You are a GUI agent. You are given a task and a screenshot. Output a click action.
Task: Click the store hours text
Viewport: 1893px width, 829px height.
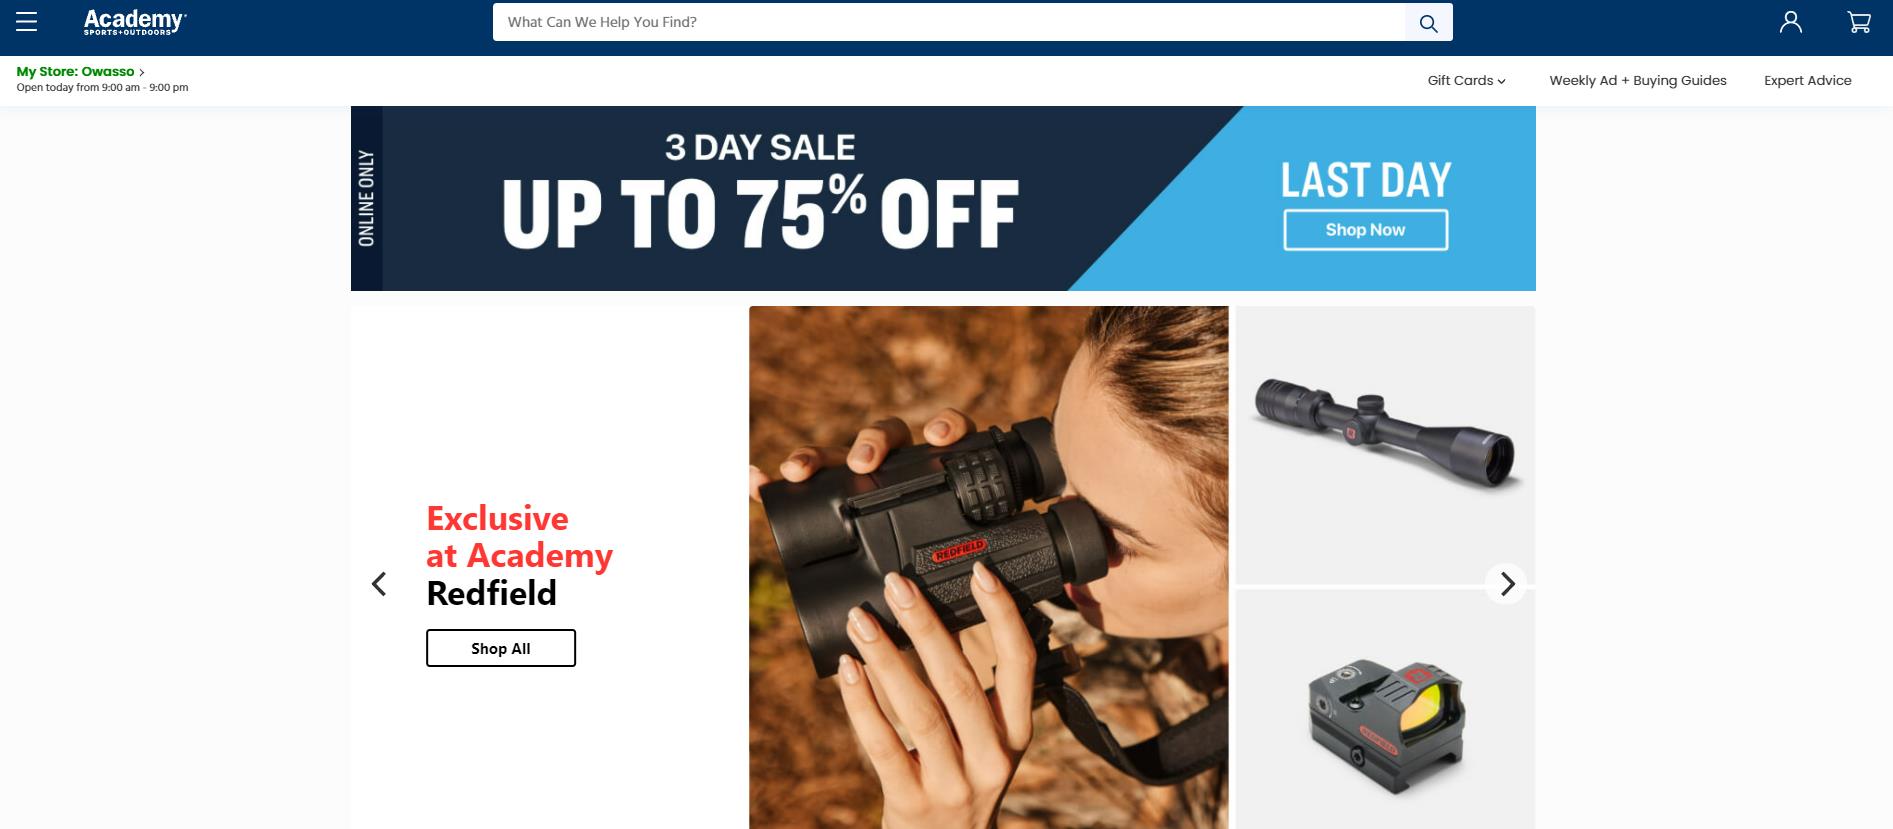click(x=102, y=88)
